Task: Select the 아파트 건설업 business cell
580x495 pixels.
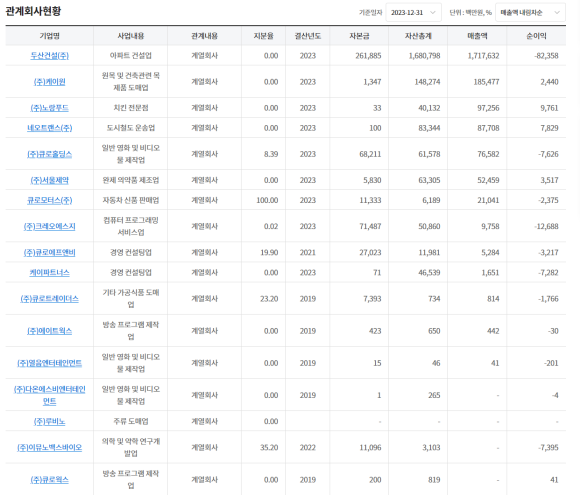Action: pyautogui.click(x=131, y=55)
